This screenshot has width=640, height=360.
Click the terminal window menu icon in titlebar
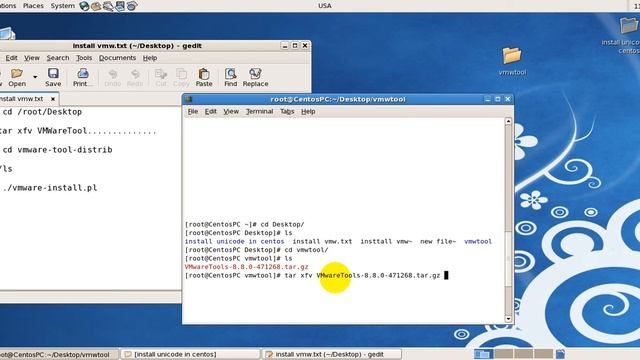[x=189, y=99]
